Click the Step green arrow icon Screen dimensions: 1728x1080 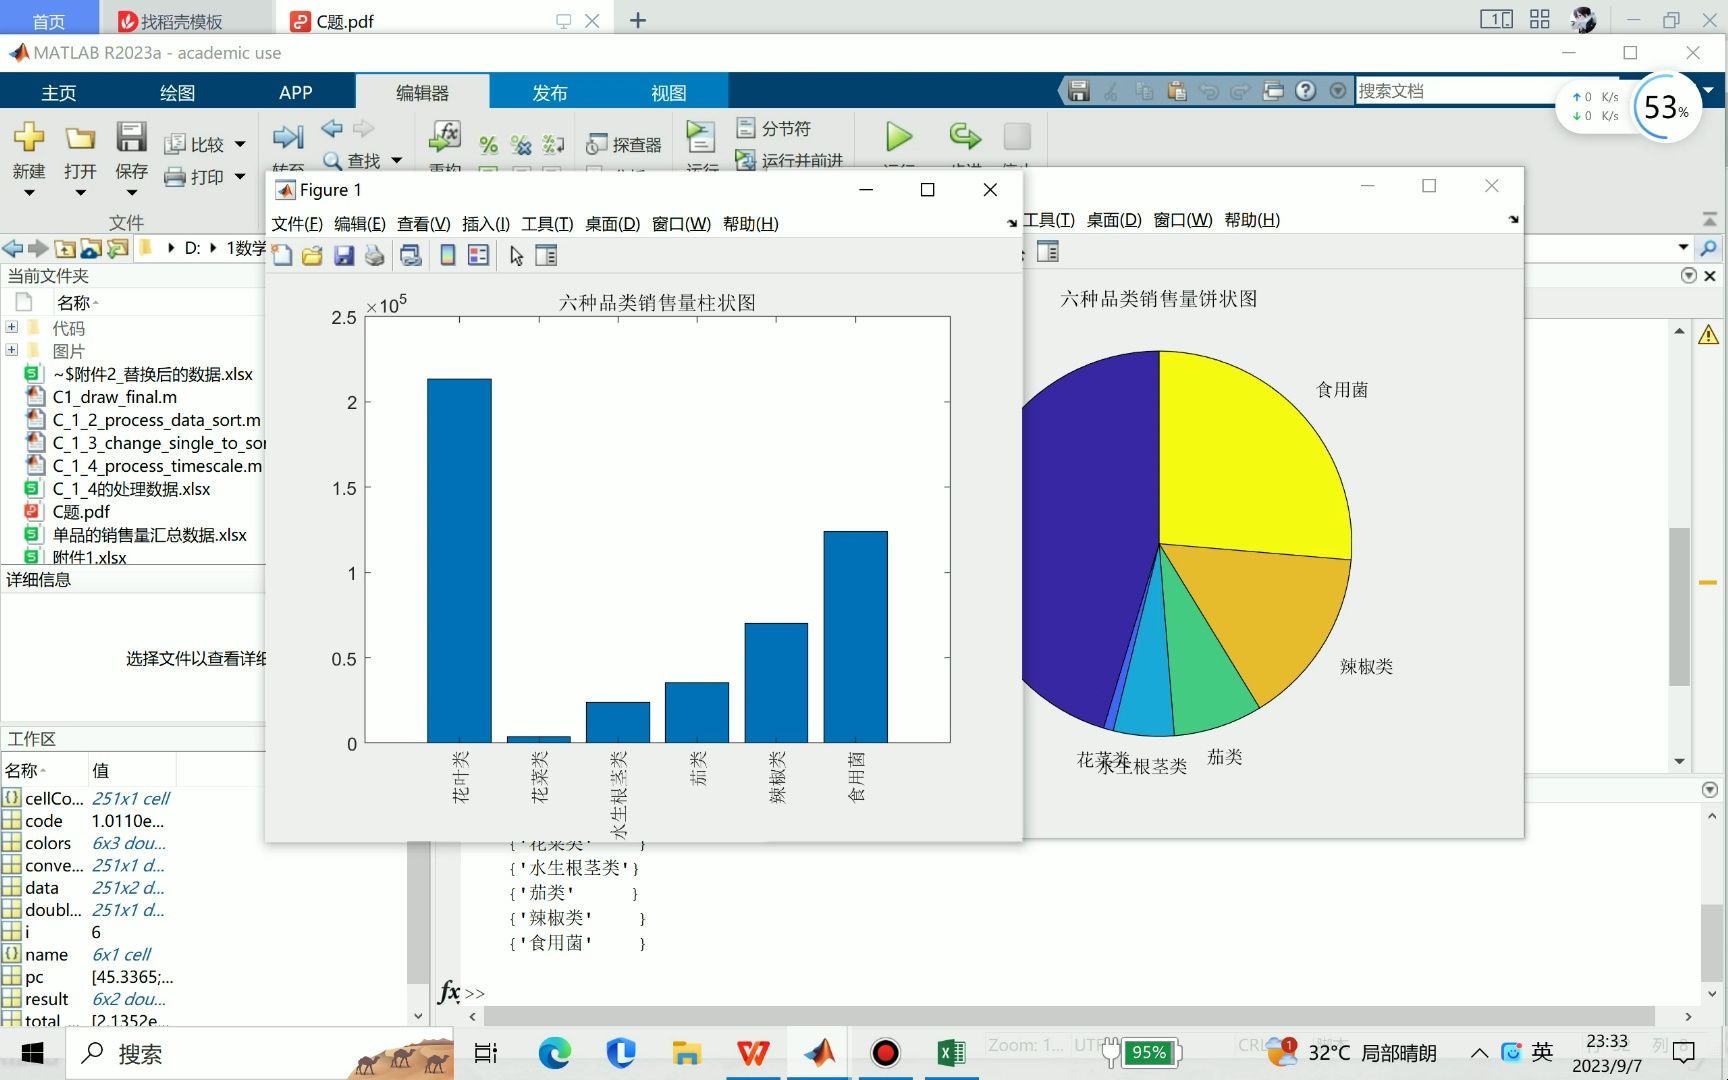[965, 136]
